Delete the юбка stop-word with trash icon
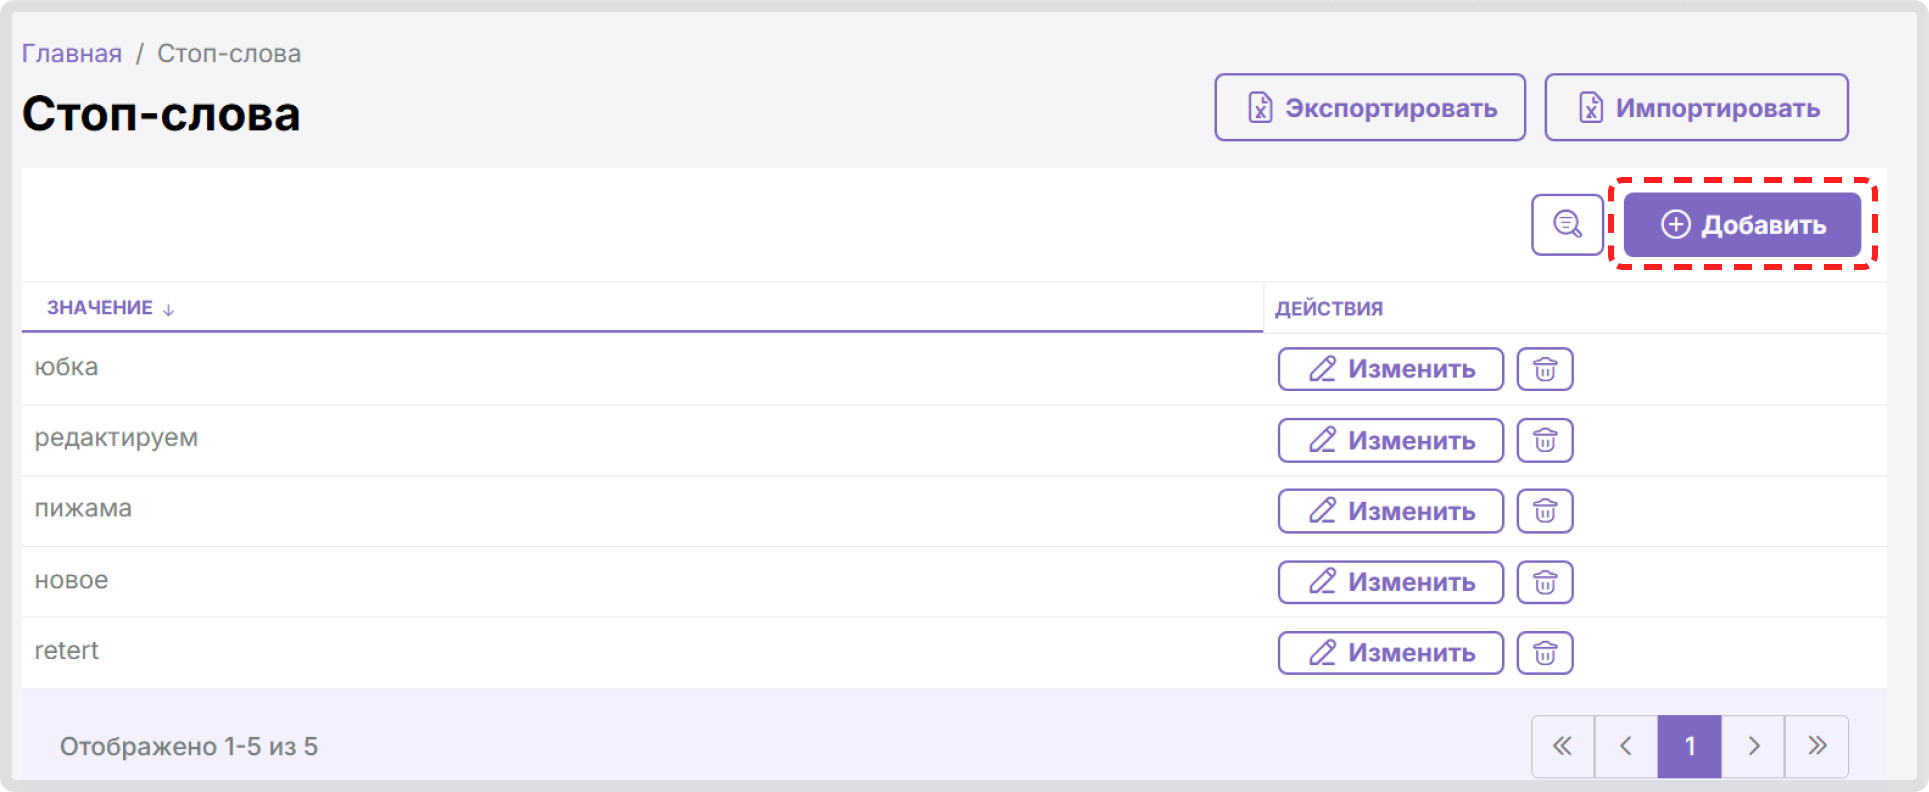 pos(1545,369)
